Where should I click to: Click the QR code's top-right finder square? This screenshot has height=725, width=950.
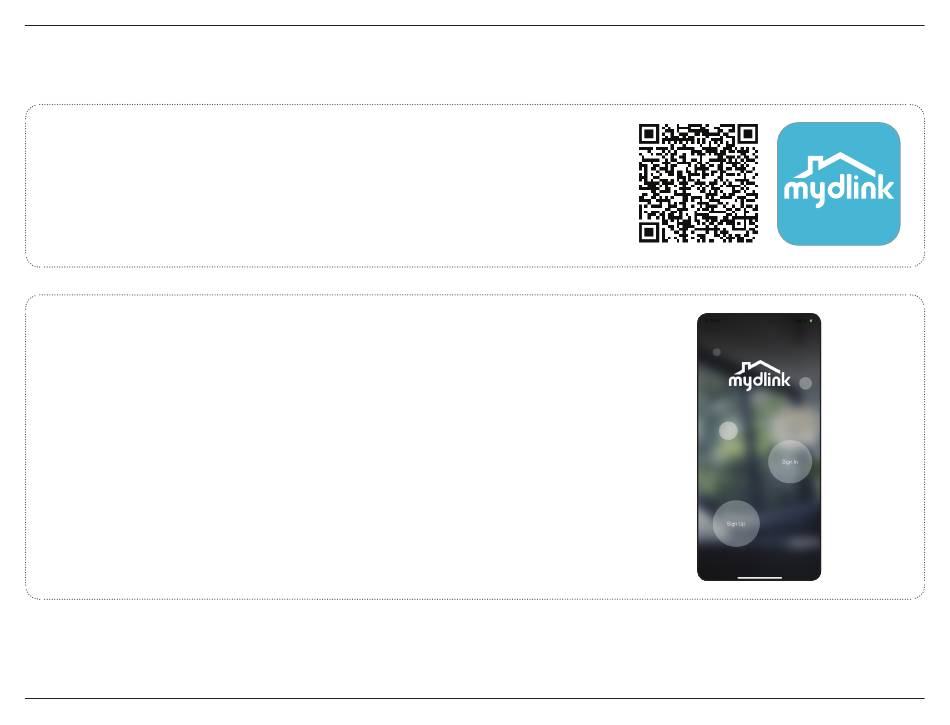748,134
